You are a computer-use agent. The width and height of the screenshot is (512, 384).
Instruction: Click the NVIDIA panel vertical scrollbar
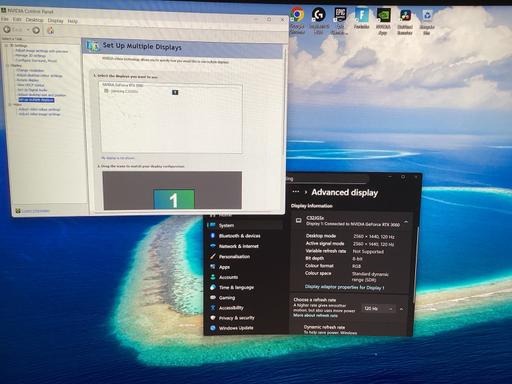click(285, 101)
